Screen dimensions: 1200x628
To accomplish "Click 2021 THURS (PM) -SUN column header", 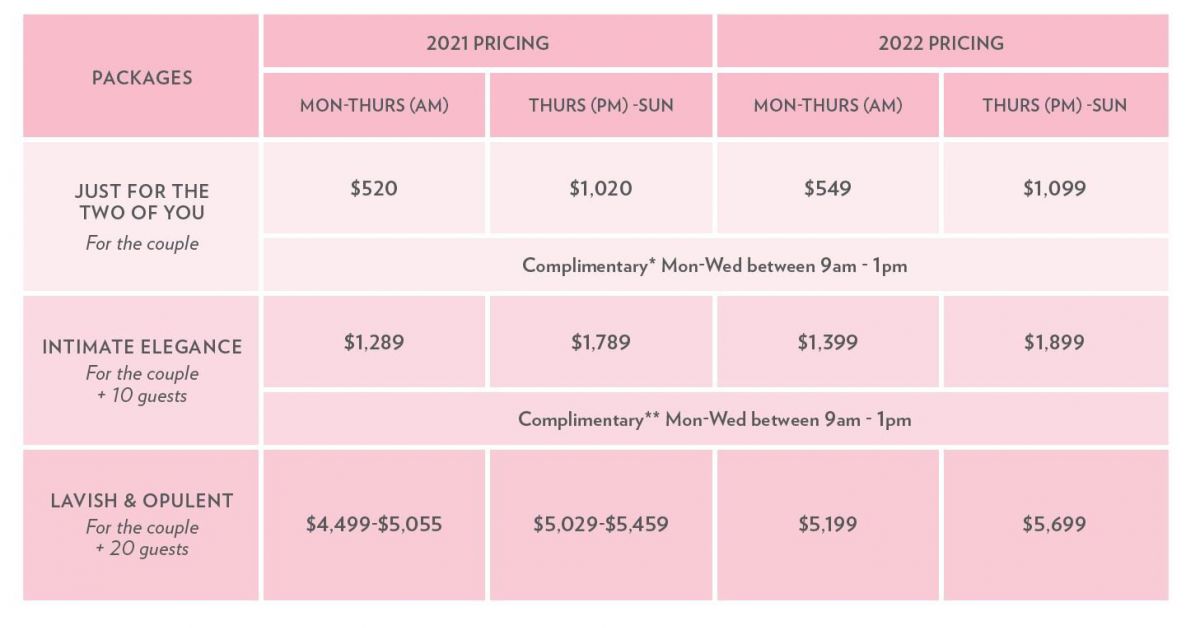I will 601,105.
